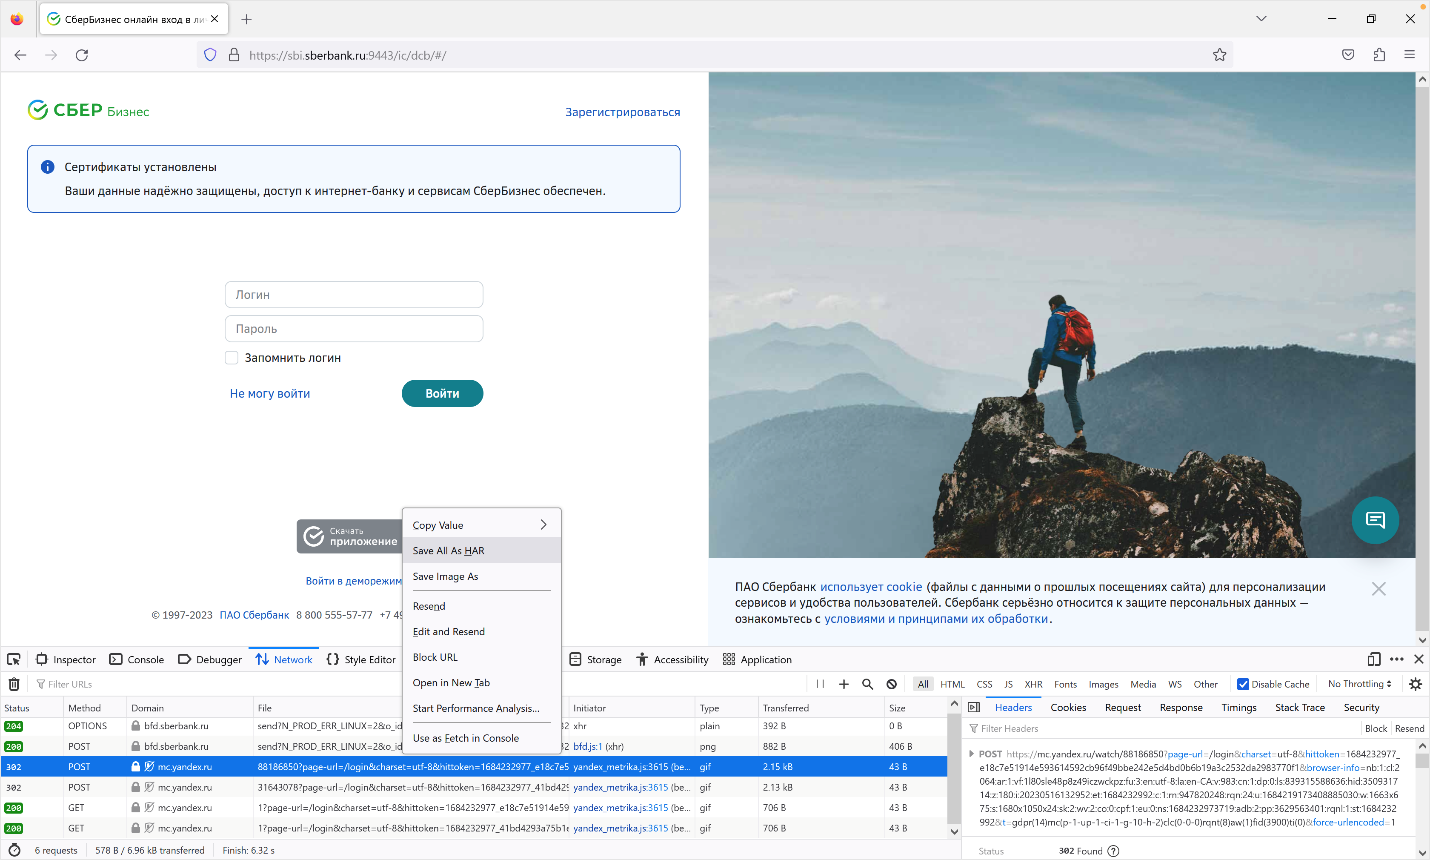Image resolution: width=1430 pixels, height=860 pixels.
Task: Open the Style Editor tab
Action: (361, 659)
